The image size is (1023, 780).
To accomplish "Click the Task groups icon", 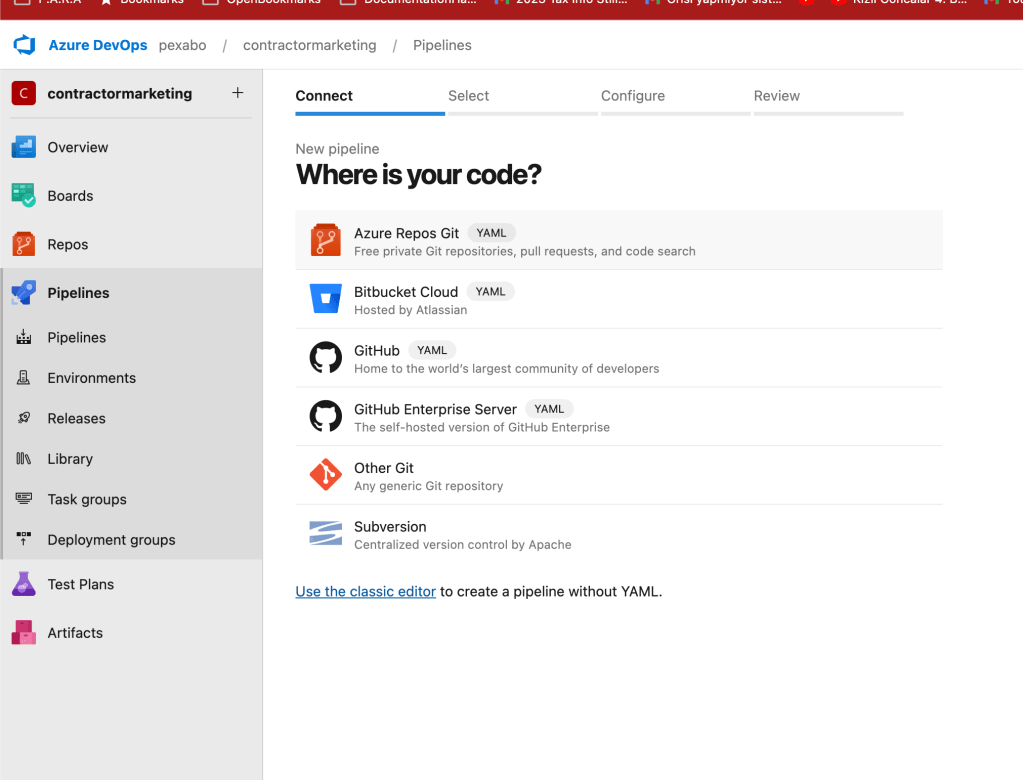I will click(x=23, y=499).
